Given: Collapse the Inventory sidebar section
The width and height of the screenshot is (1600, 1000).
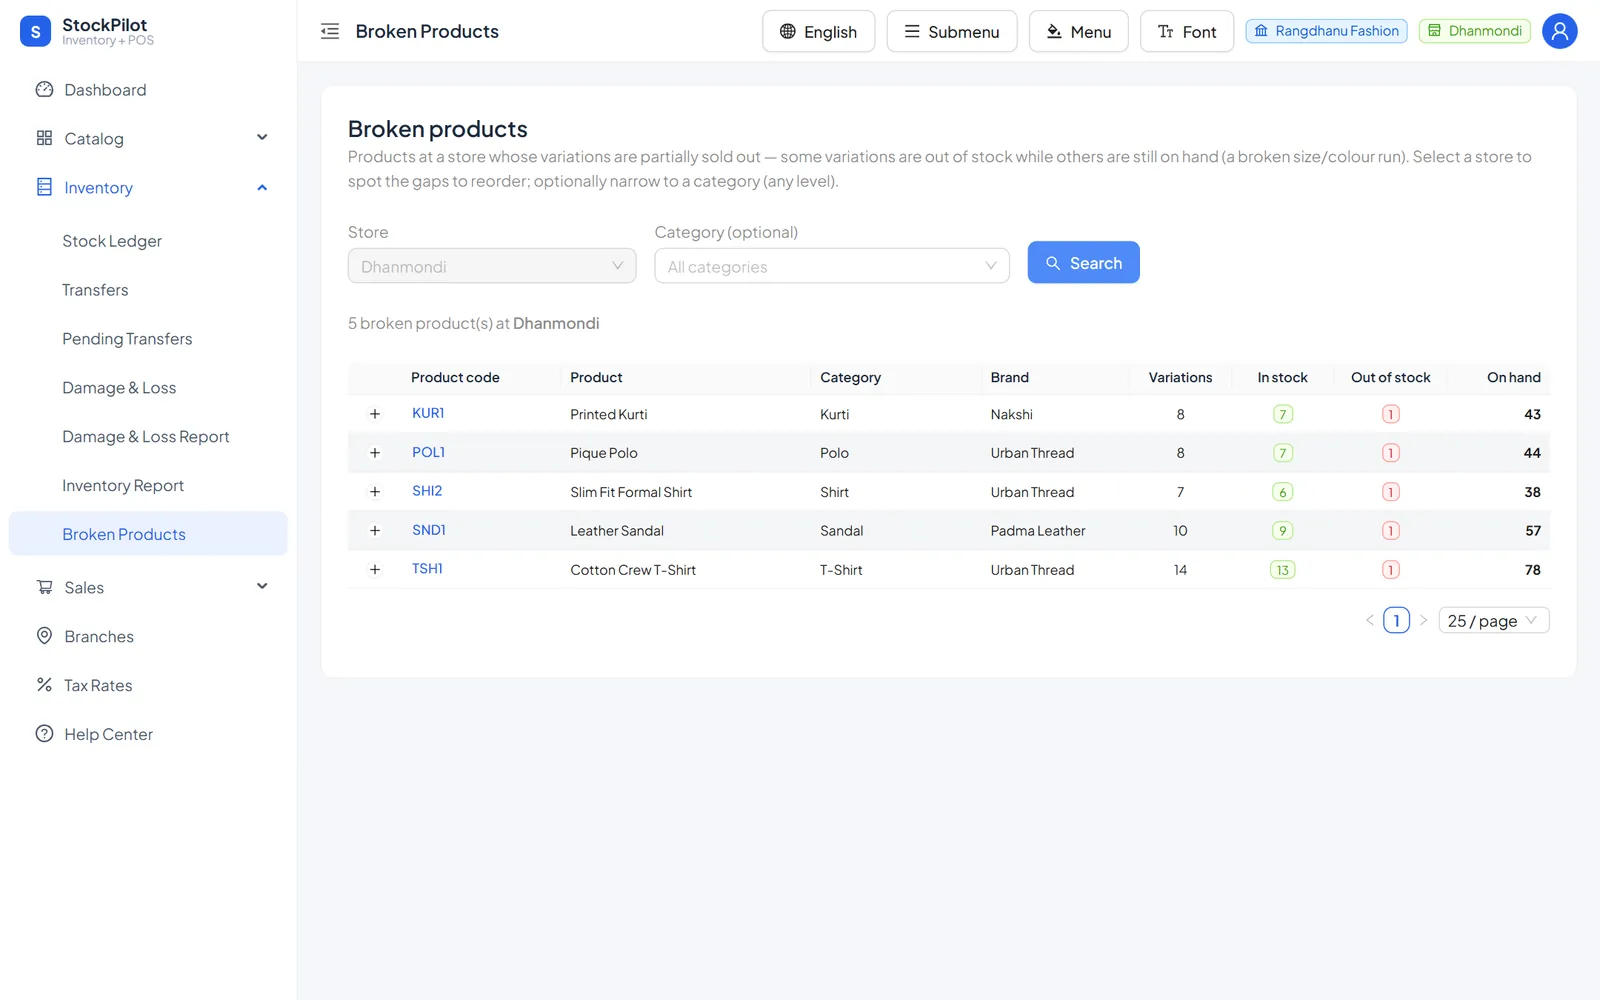Looking at the screenshot, I should pos(148,187).
